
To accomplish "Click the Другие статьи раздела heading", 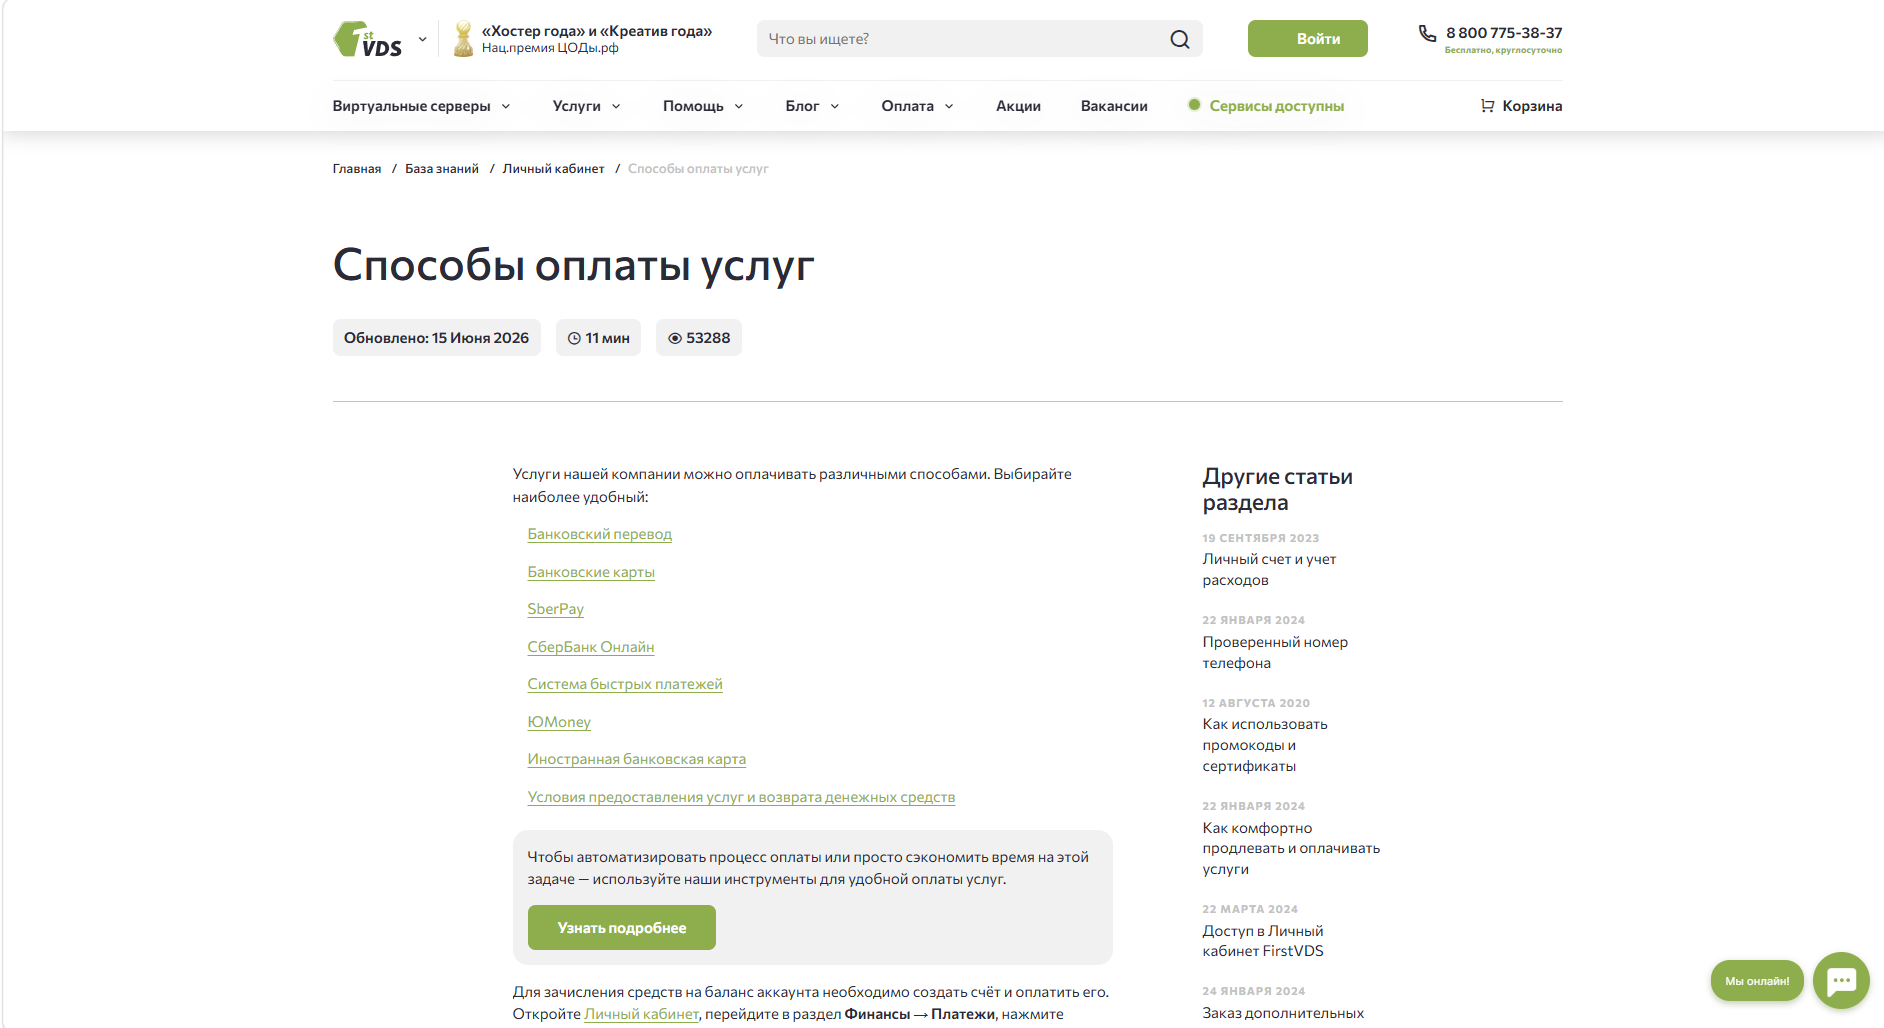I will tap(1278, 489).
